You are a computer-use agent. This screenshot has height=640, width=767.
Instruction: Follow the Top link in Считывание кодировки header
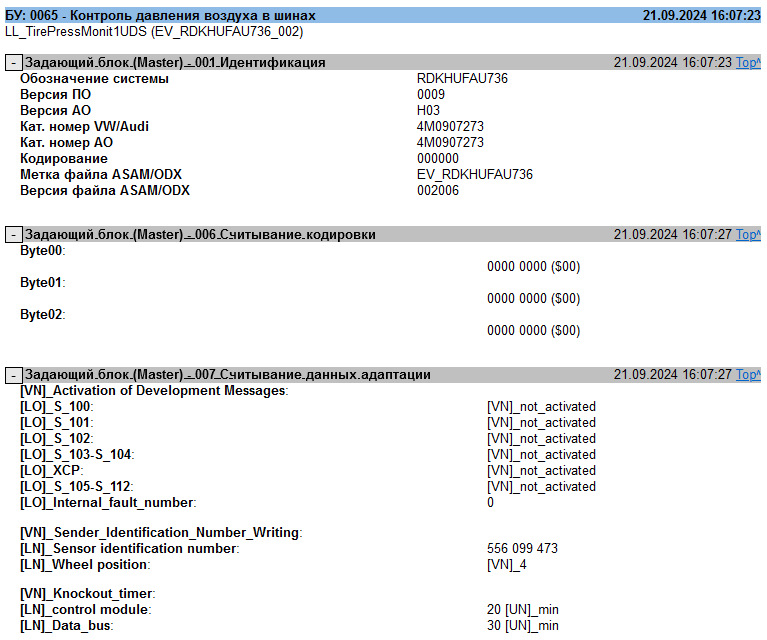[748, 235]
